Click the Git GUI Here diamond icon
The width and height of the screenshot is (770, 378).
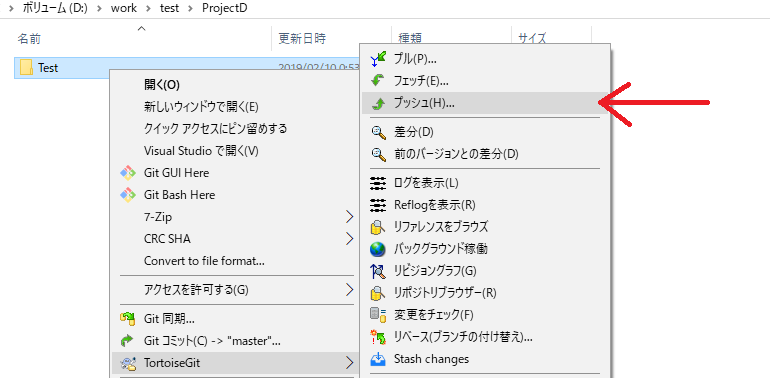coord(127,173)
